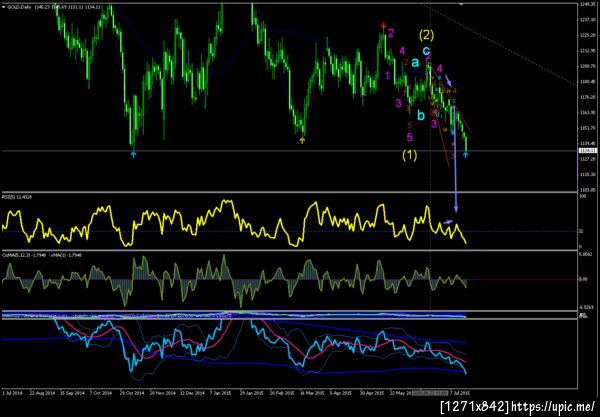
Task: Click the triangle before GOLD,Daily title
Action: (x=3, y=7)
